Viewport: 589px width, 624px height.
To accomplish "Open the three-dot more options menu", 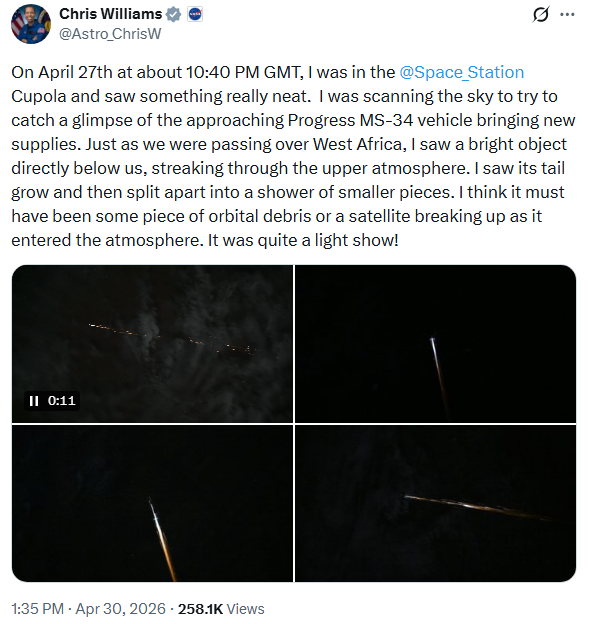I will point(567,14).
